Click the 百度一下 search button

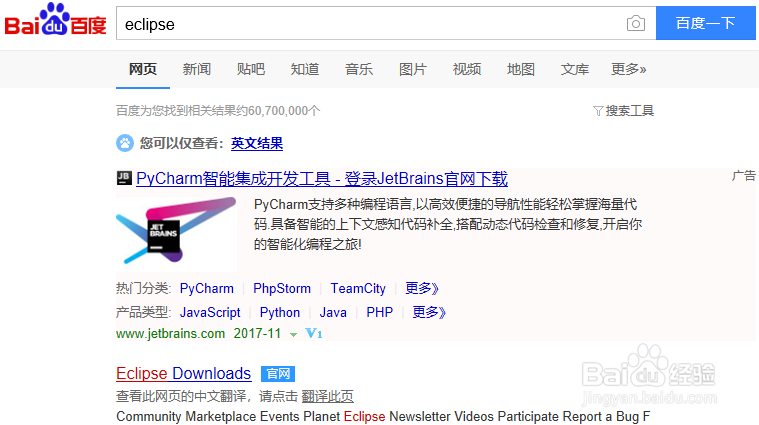tap(706, 23)
